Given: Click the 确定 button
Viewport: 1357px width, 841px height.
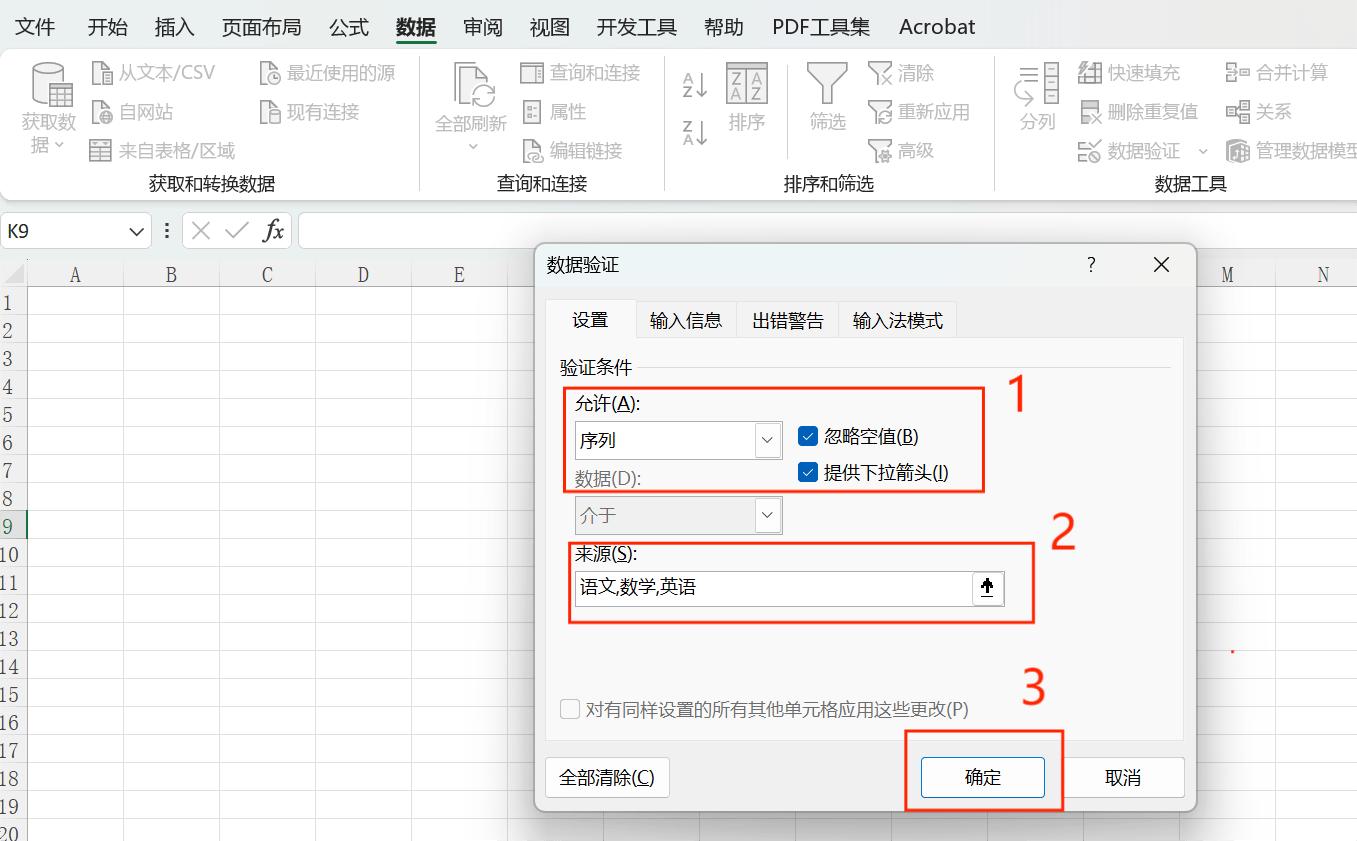Looking at the screenshot, I should tap(983, 777).
